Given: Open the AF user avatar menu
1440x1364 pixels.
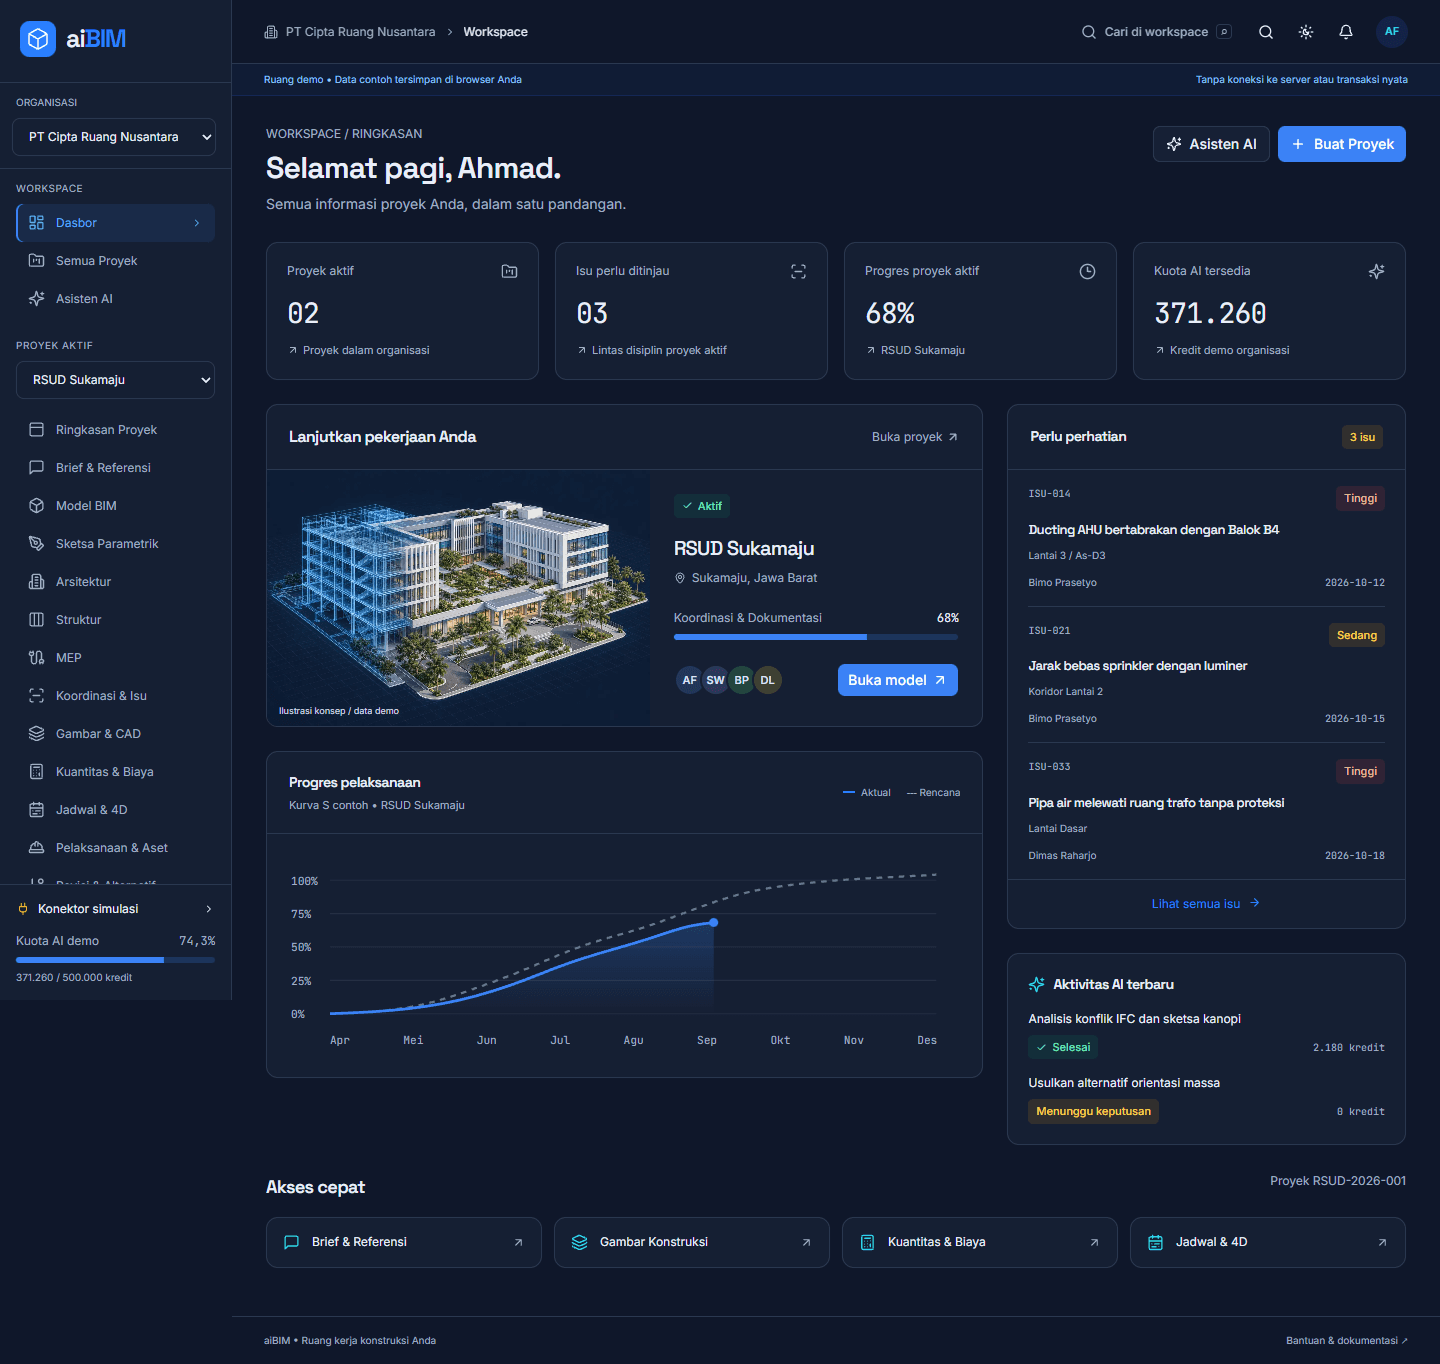Looking at the screenshot, I should (x=1392, y=32).
